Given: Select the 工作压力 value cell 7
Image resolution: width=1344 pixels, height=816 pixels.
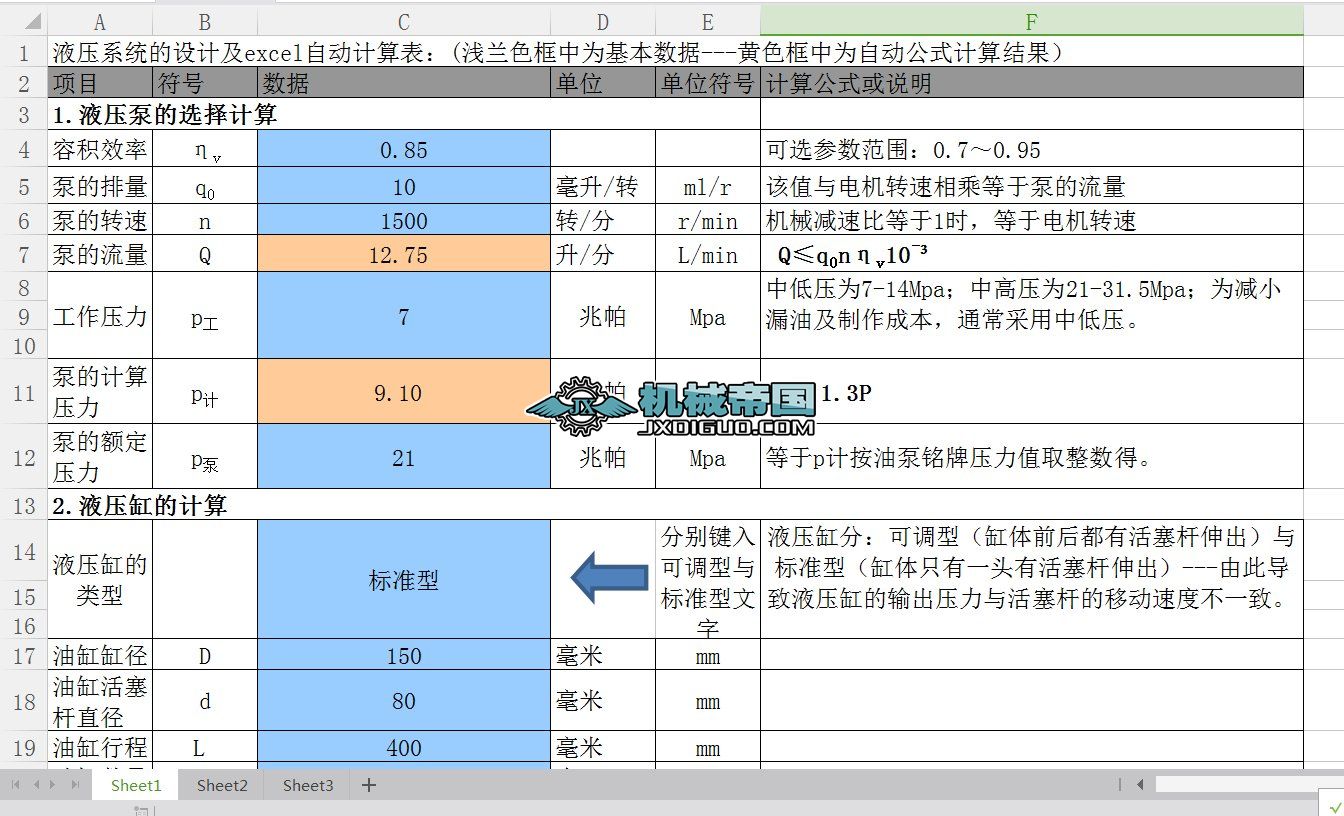Looking at the screenshot, I should pos(404,316).
